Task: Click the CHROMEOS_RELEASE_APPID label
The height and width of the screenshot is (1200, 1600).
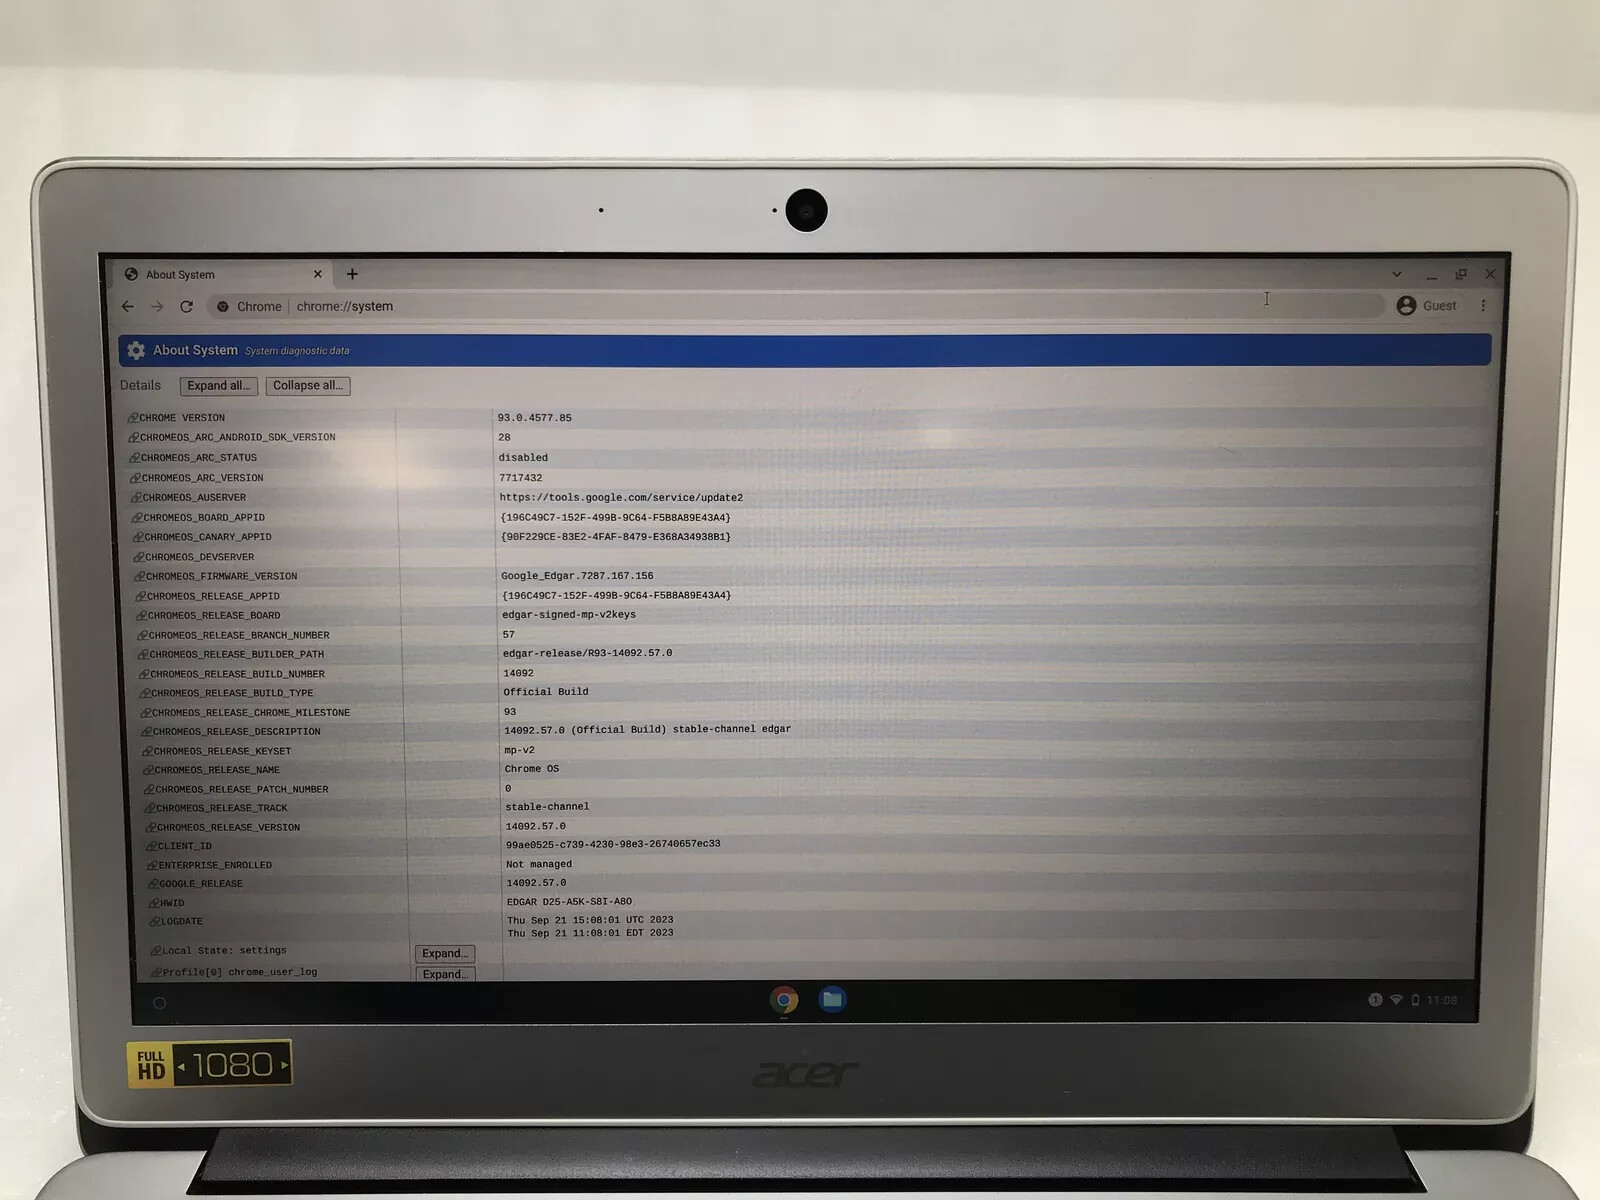Action: tap(213, 596)
